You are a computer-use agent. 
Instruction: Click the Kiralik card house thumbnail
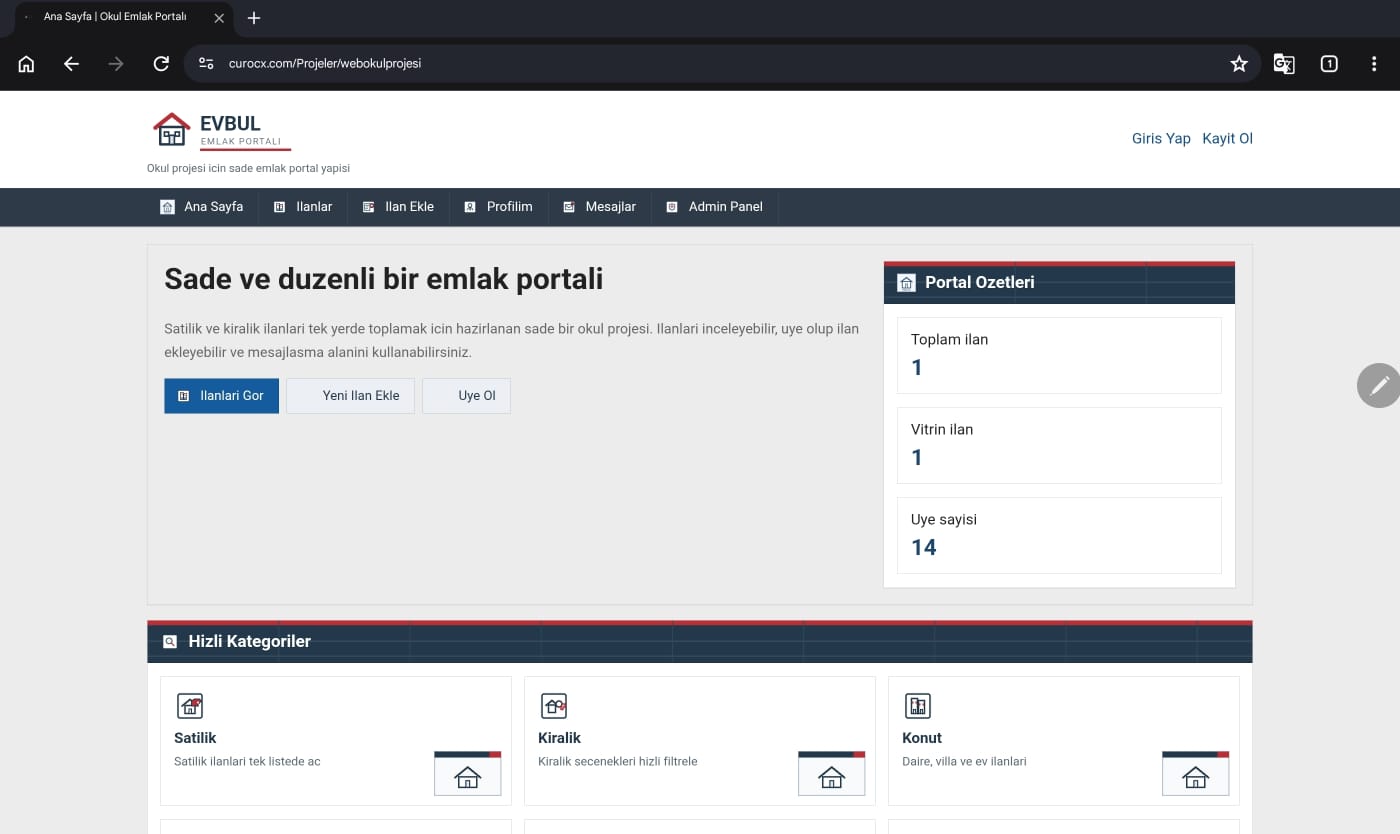point(831,773)
